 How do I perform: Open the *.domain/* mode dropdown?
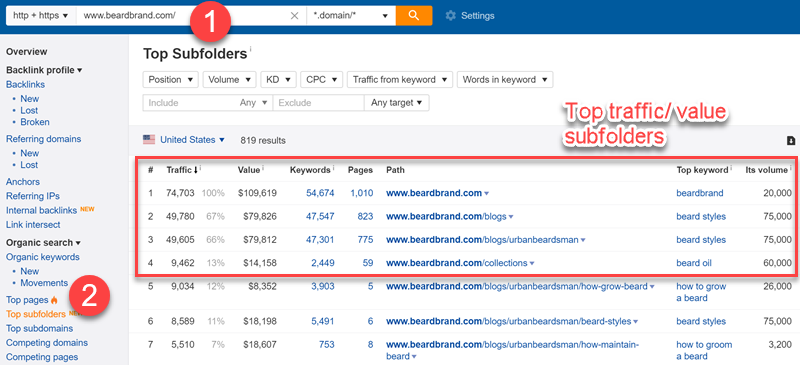pyautogui.click(x=351, y=16)
